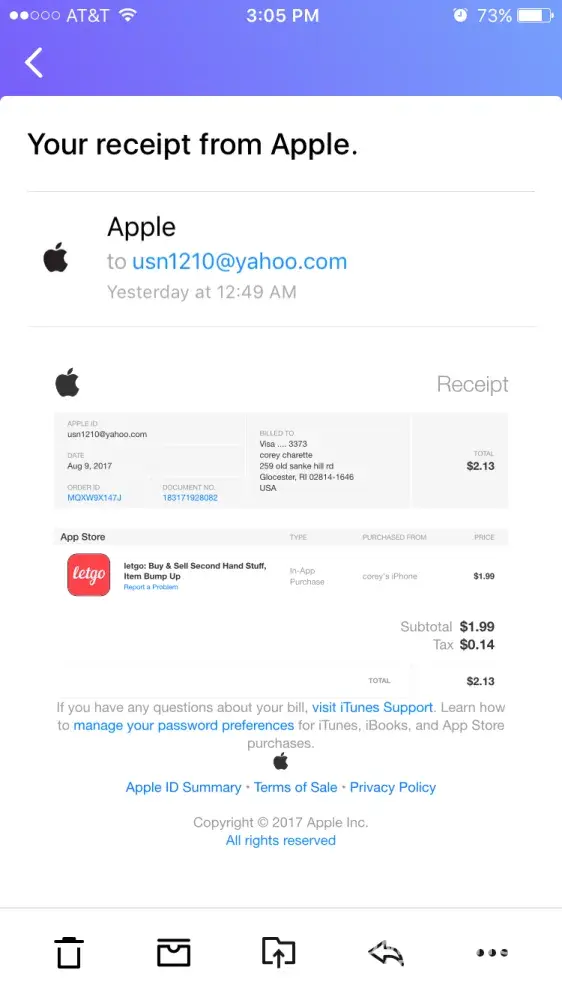Tap the Apple logo in receipt header
This screenshot has width=562, height=1000.
[x=68, y=383]
